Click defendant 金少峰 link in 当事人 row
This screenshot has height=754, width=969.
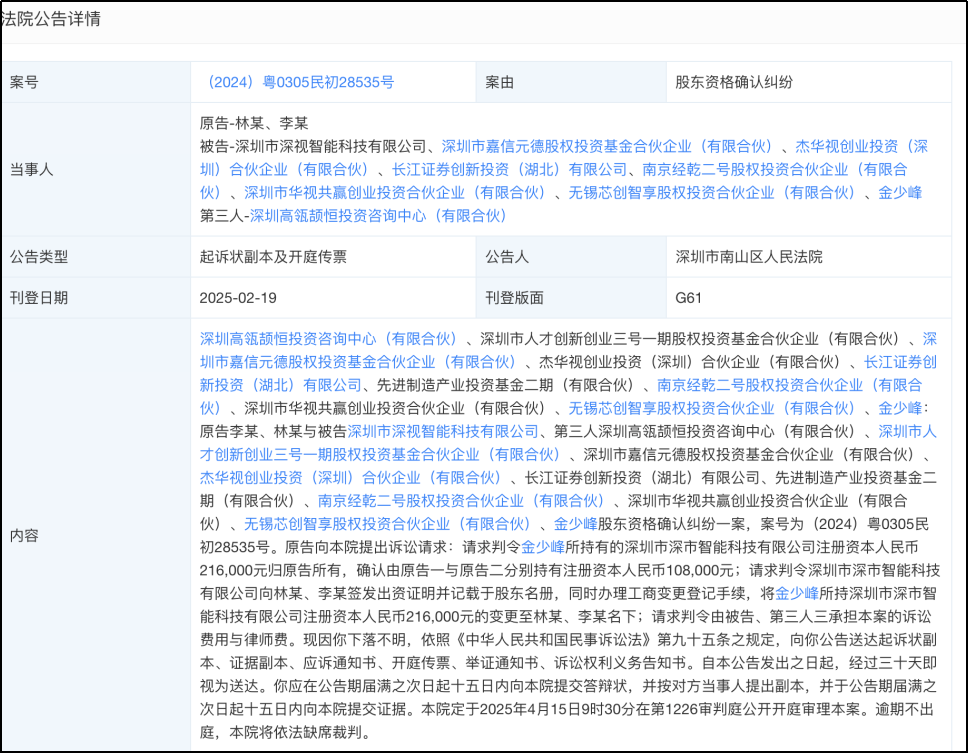tap(900, 192)
